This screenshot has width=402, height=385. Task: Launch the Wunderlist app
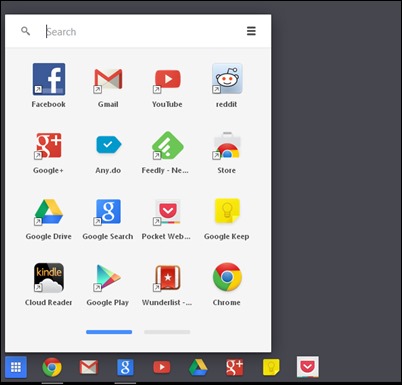(167, 277)
